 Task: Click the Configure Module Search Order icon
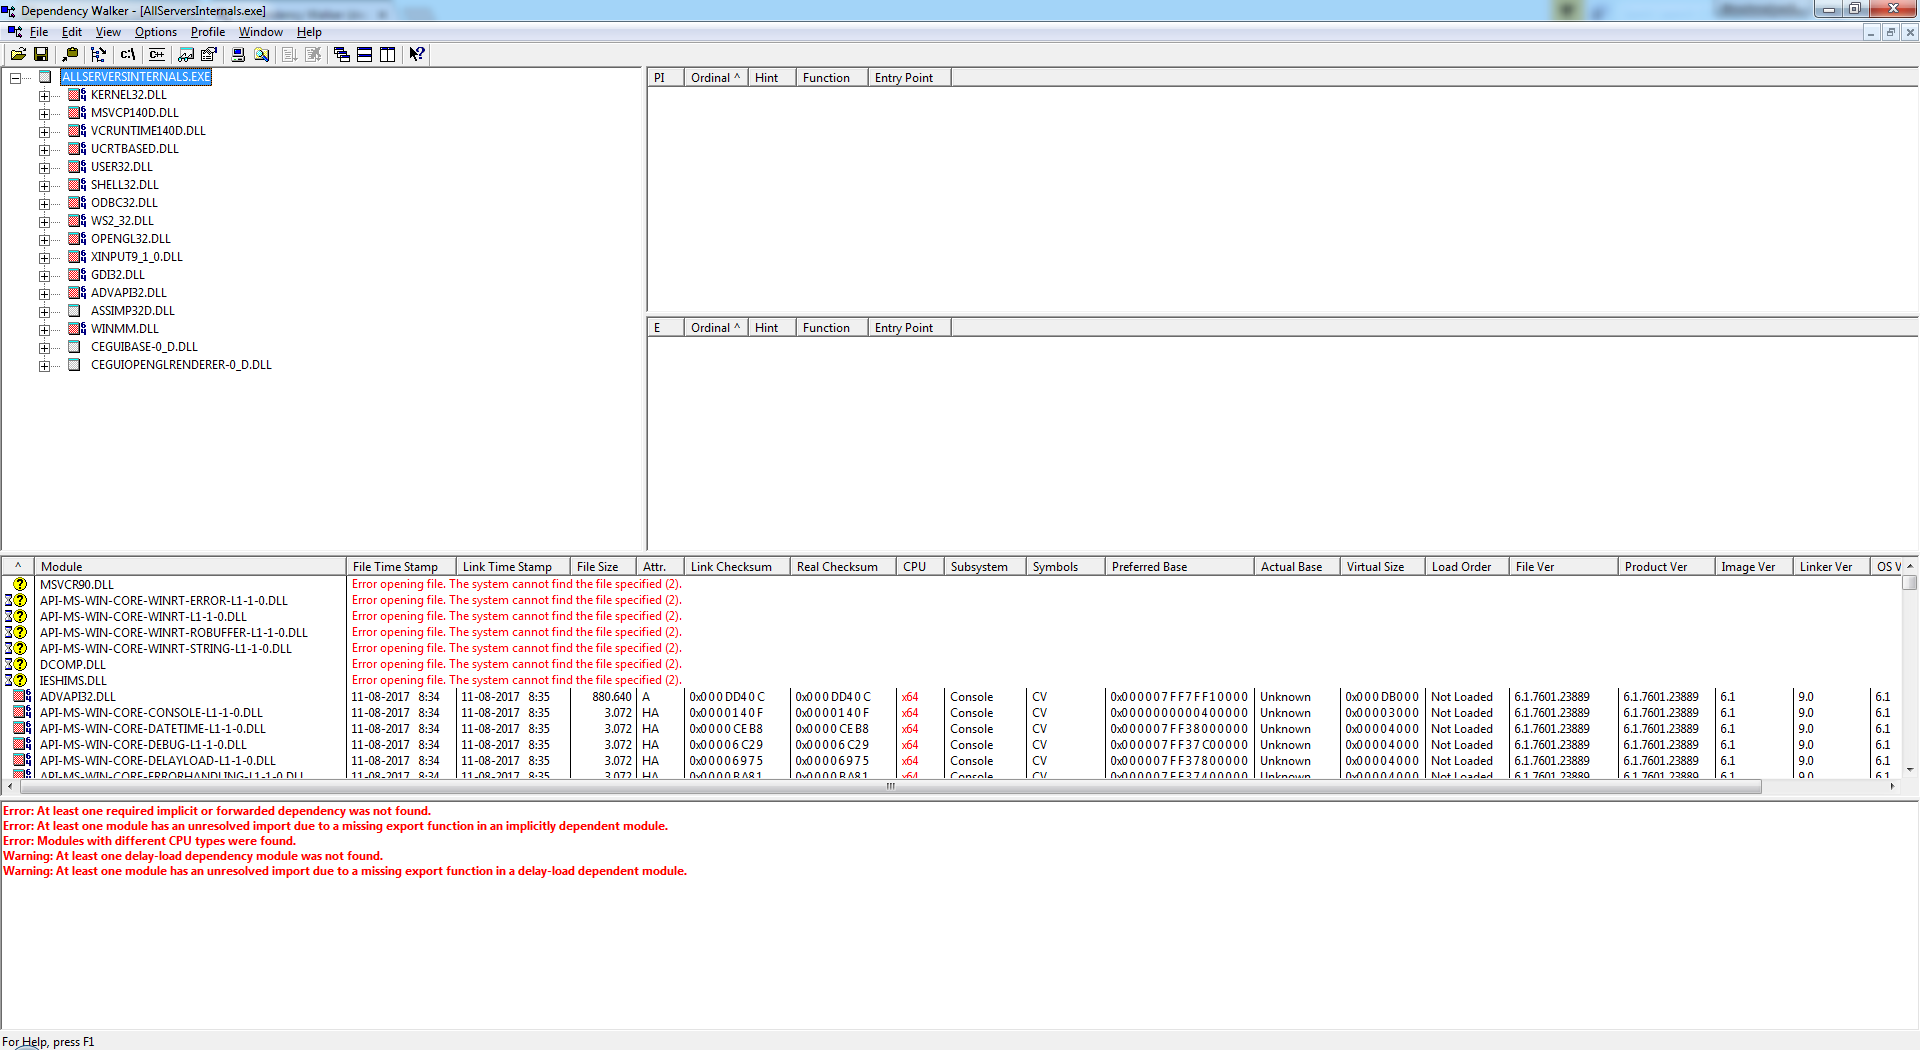[261, 55]
